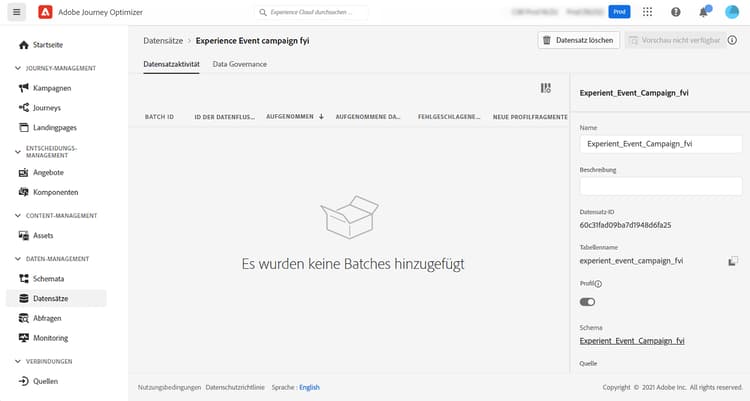This screenshot has width=750, height=401.
Task: Click the Monitoring icon
Action: click(23, 338)
